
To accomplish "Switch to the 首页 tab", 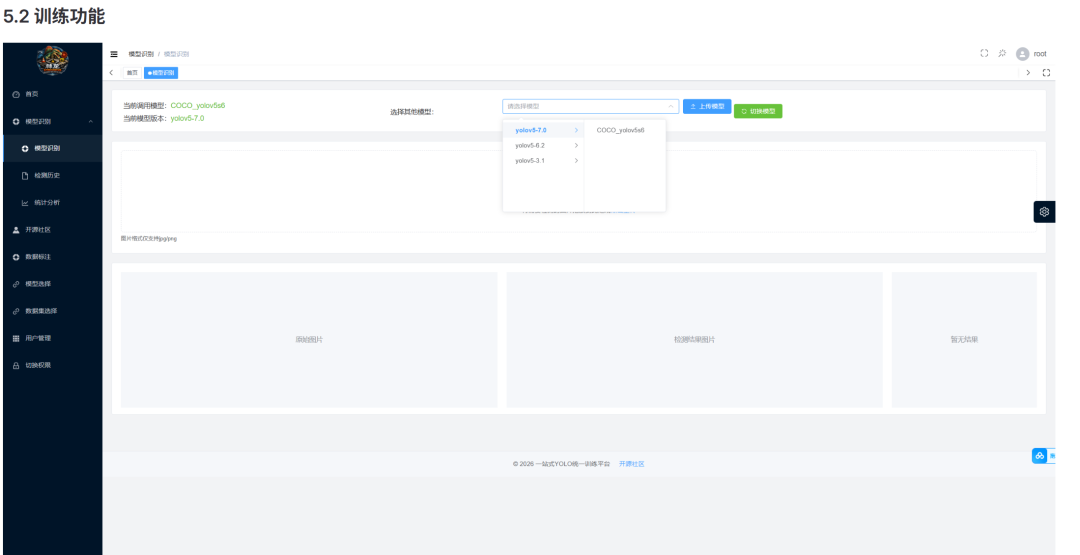I will 132,72.
